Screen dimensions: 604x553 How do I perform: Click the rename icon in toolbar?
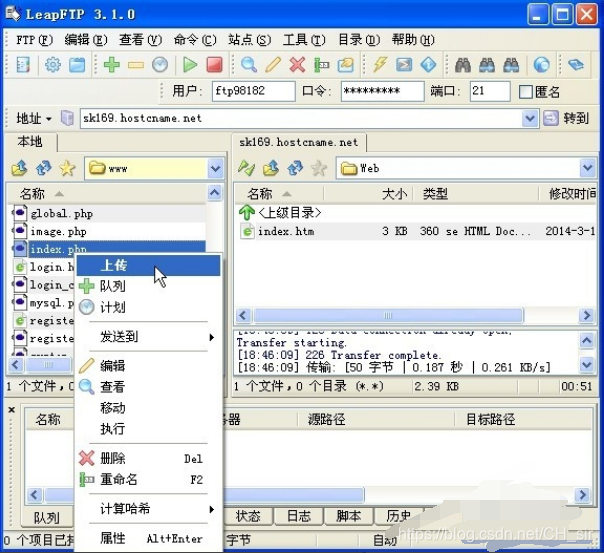(321, 65)
